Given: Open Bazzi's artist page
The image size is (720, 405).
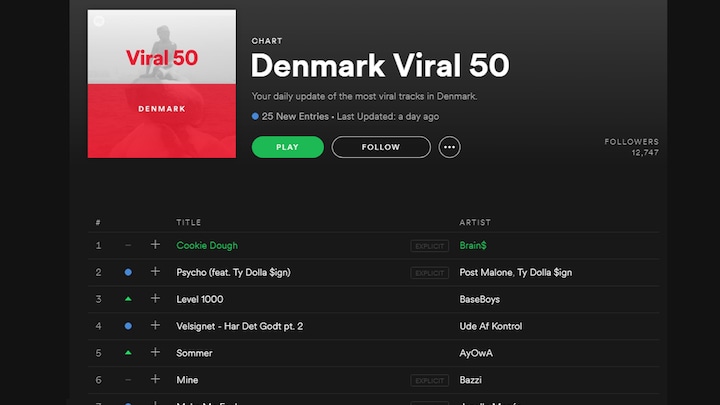Looking at the screenshot, I should coord(472,380).
